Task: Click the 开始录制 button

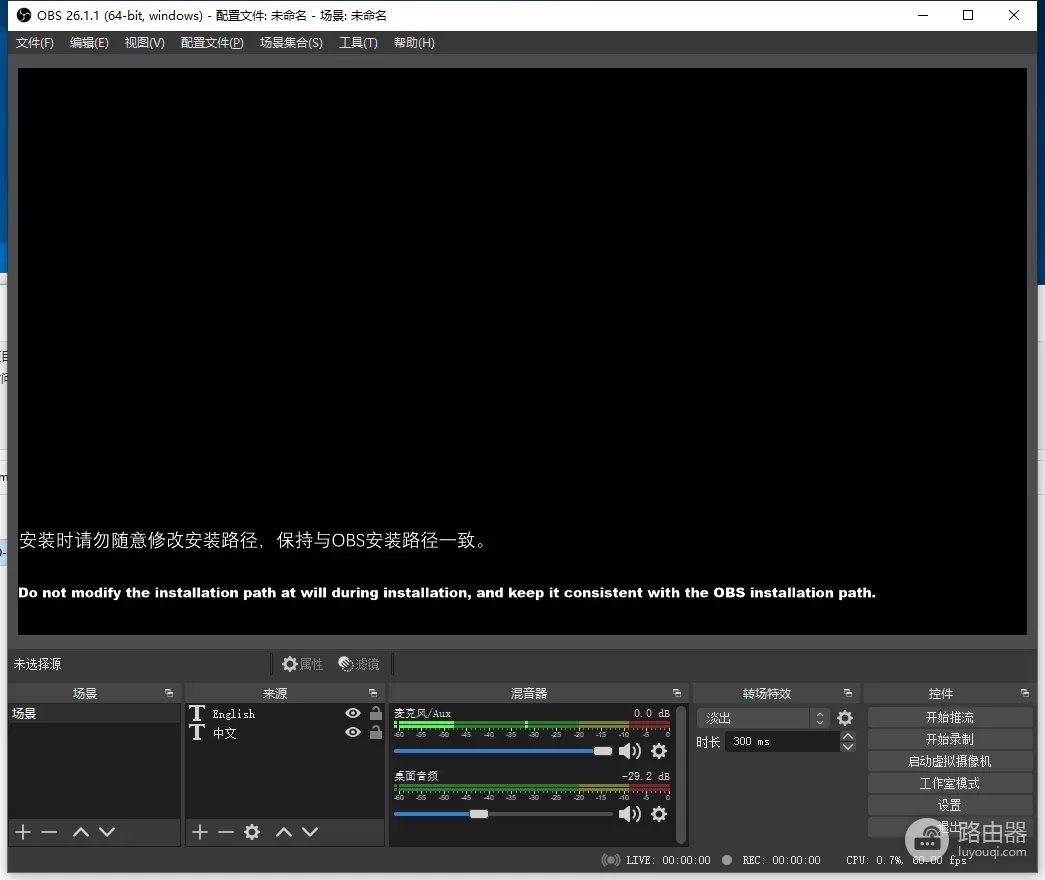Action: pos(949,739)
